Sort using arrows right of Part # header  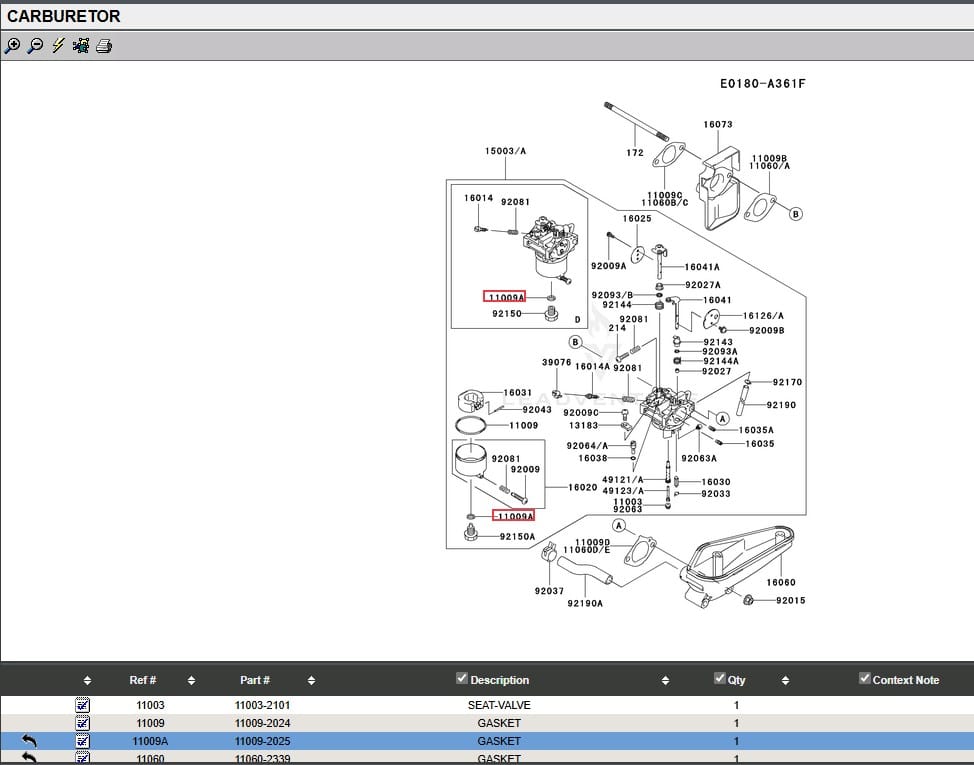(x=311, y=681)
